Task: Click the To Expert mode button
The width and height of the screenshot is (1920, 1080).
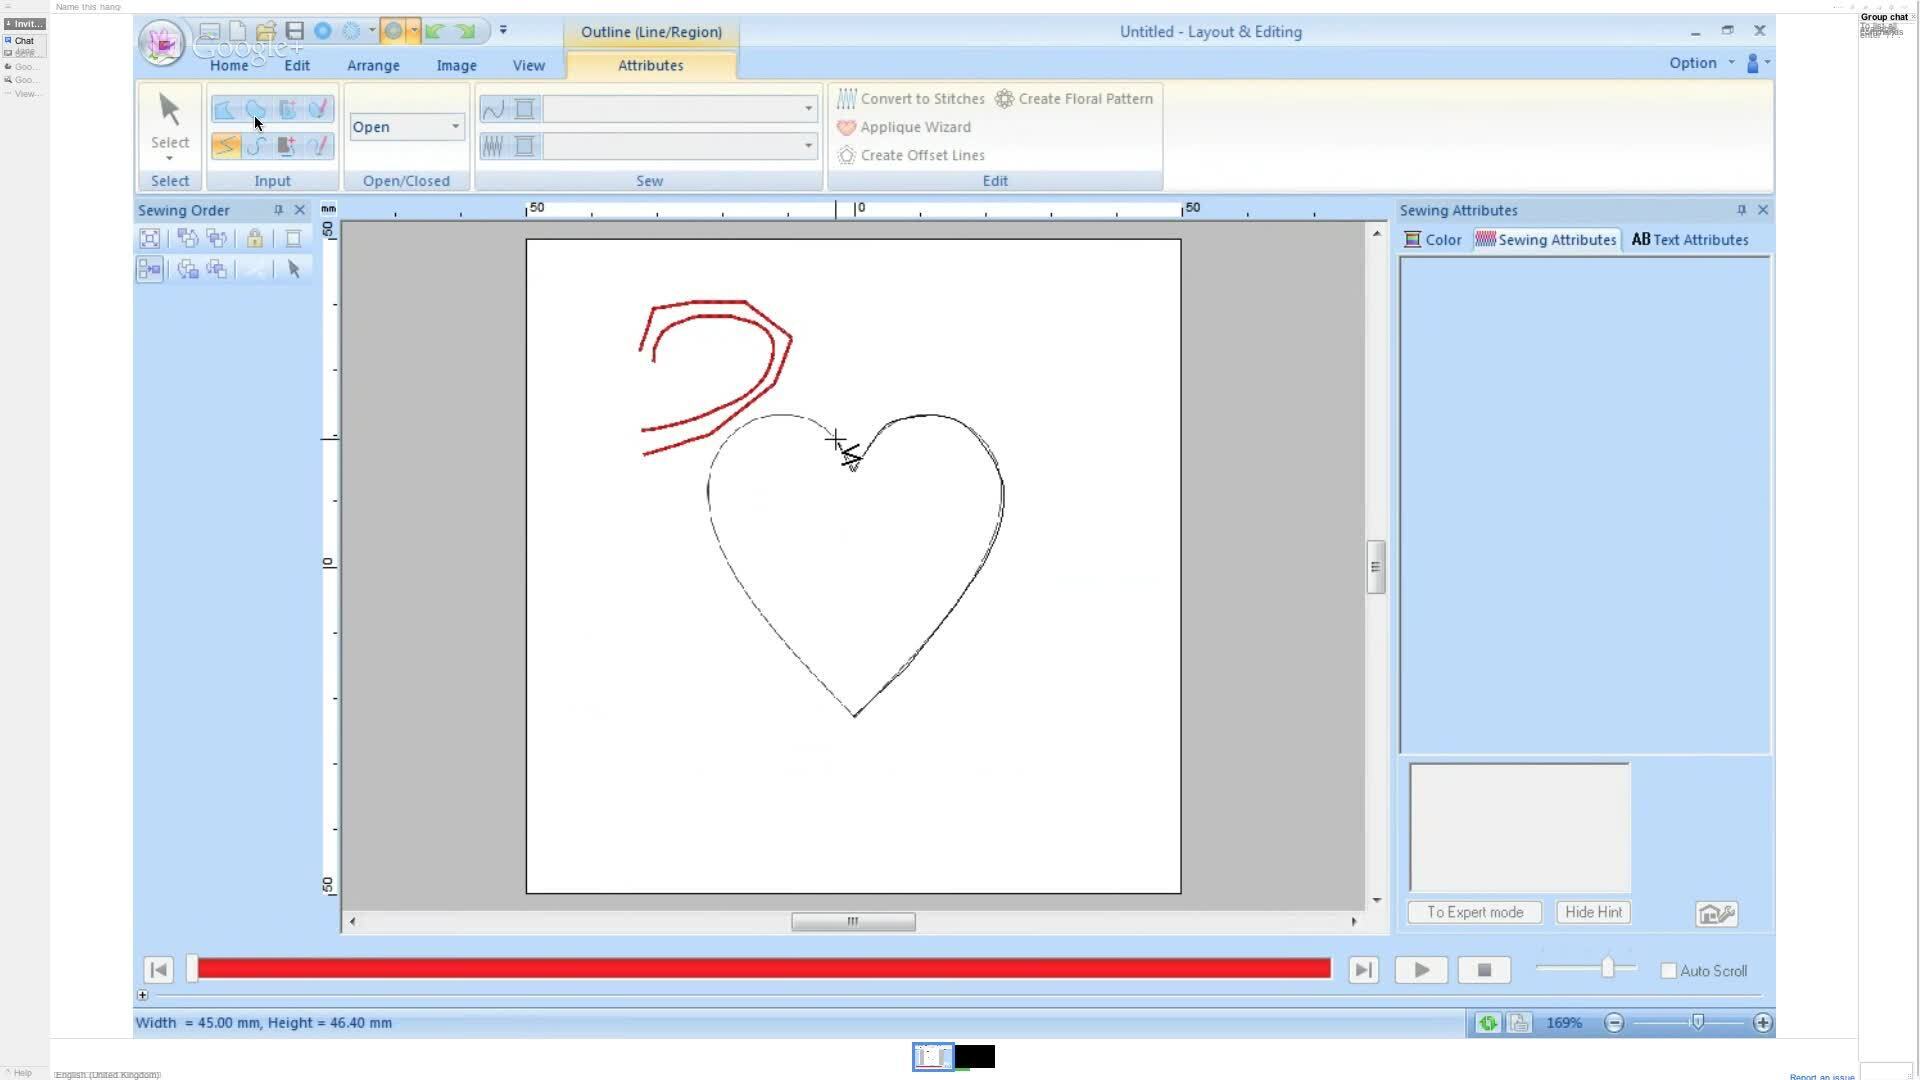Action: [1474, 912]
